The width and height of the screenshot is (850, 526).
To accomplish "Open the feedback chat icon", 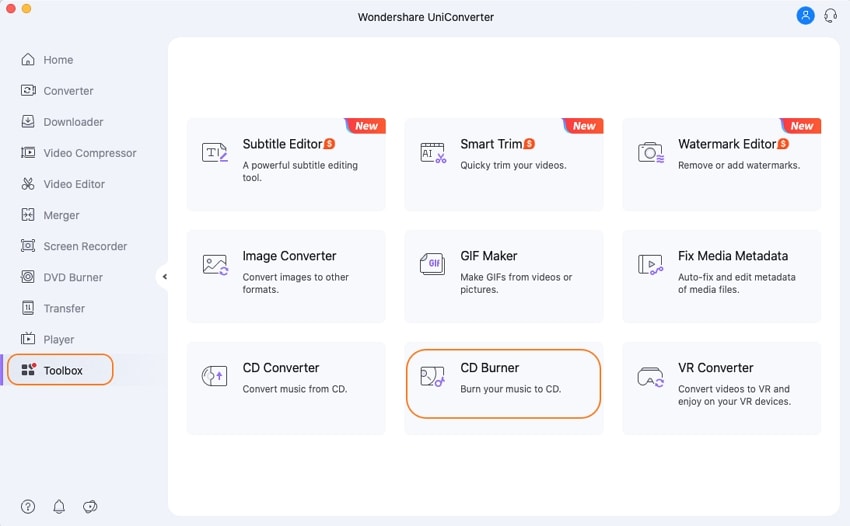I will click(90, 506).
